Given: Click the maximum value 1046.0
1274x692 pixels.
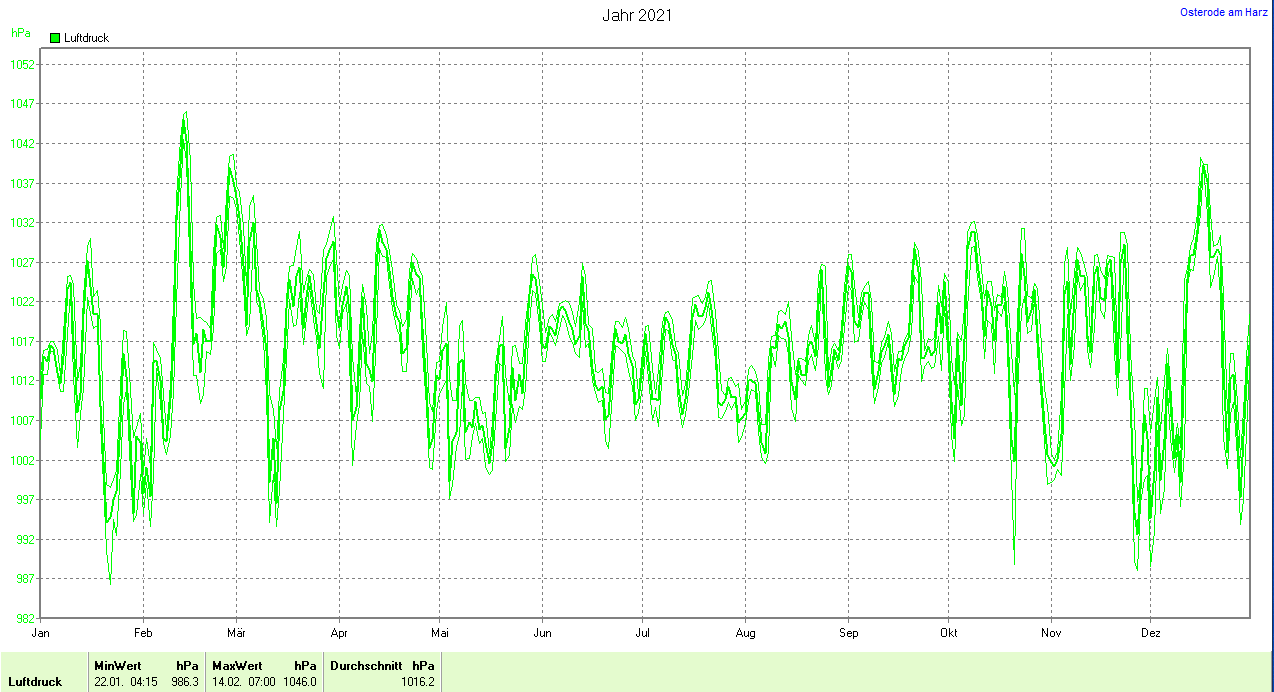Looking at the screenshot, I should coord(300,682).
